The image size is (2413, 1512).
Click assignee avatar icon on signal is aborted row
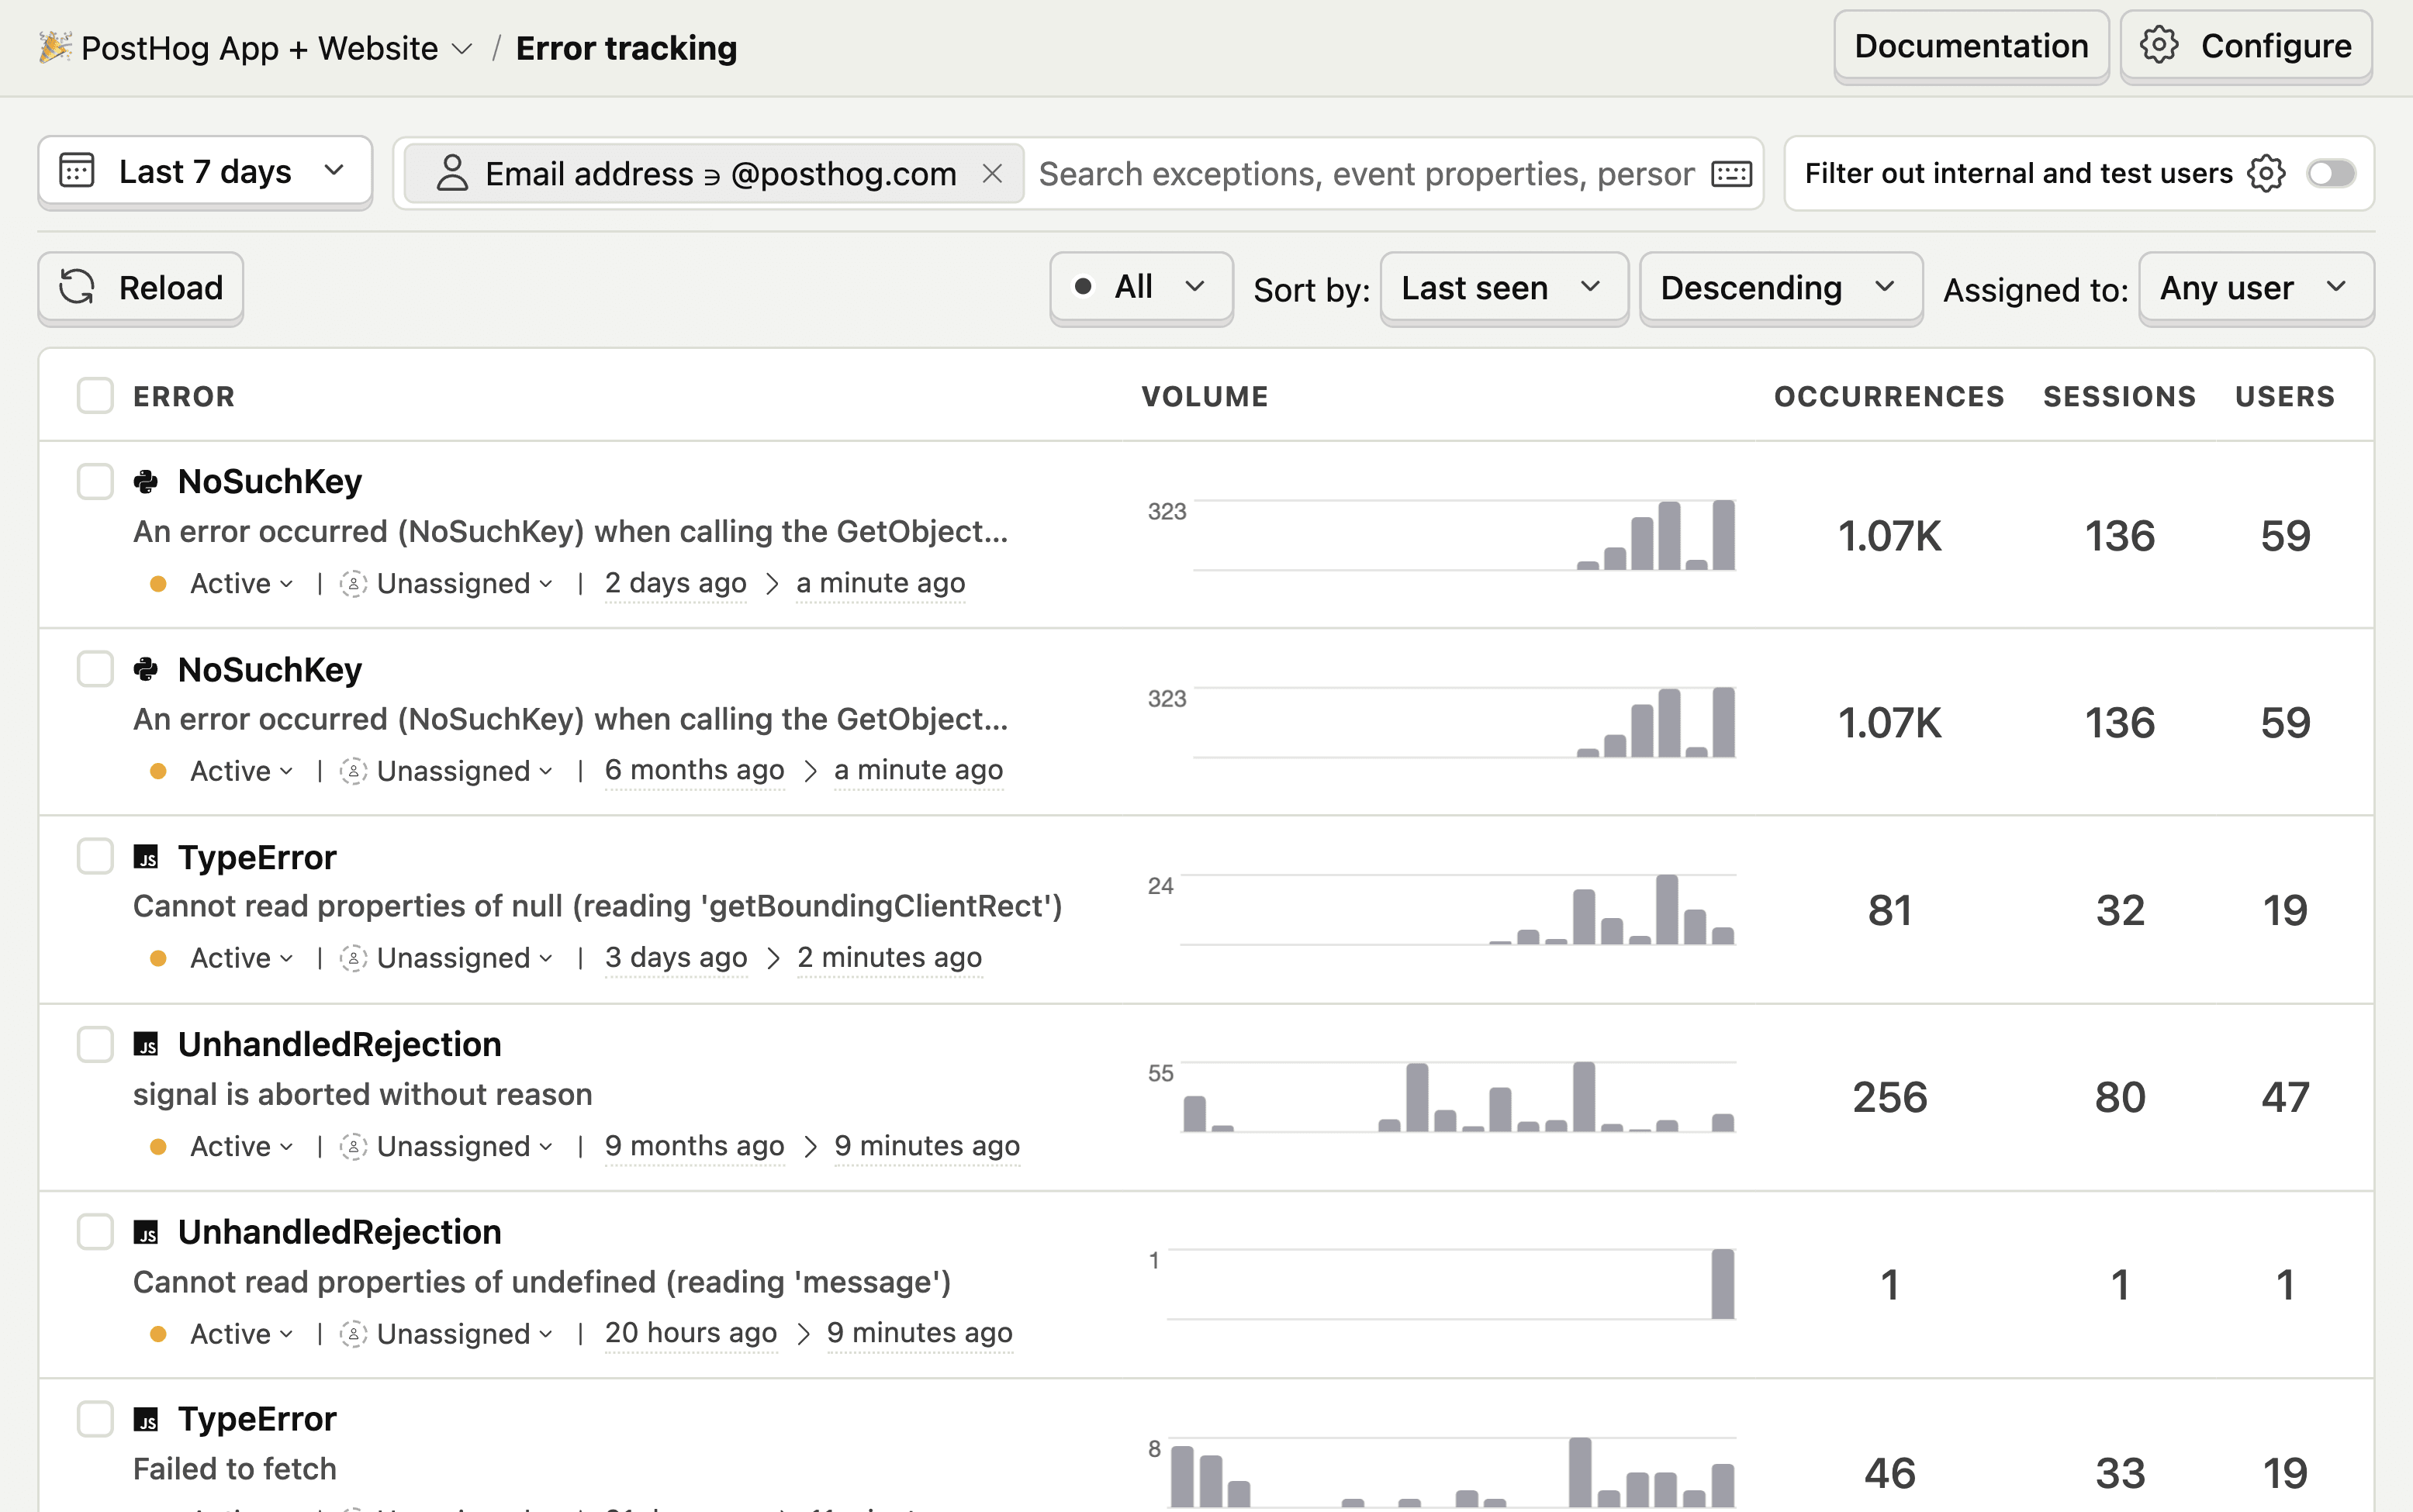click(353, 1146)
